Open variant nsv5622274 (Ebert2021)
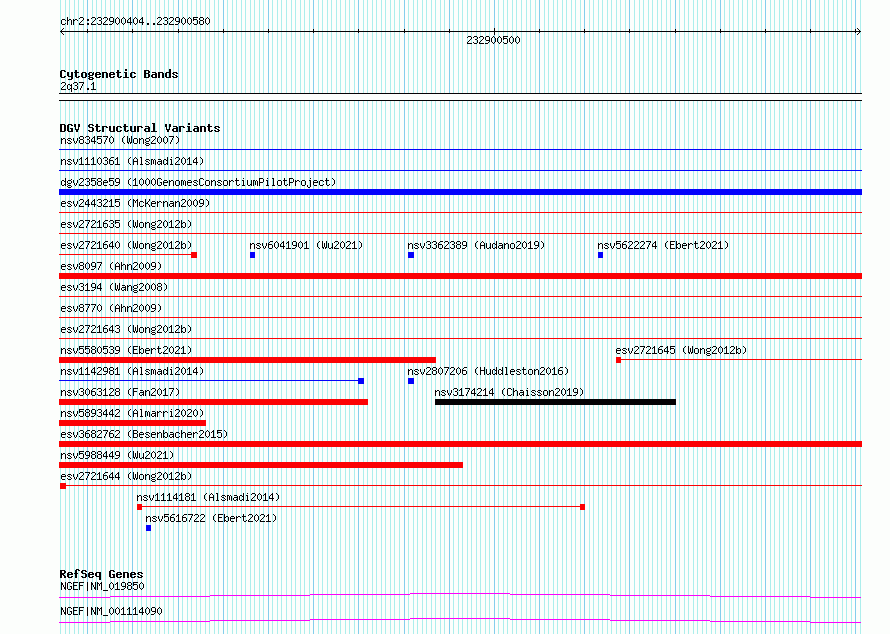The image size is (890, 634). click(x=663, y=245)
